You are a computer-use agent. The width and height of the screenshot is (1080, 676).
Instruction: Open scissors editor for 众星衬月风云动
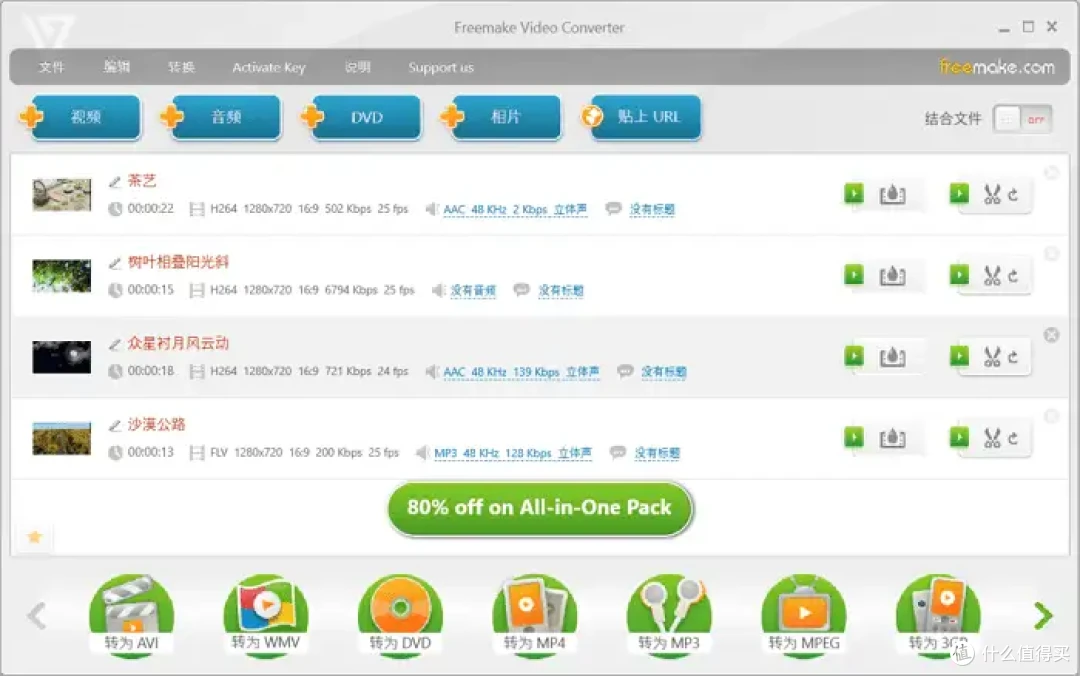tap(992, 358)
